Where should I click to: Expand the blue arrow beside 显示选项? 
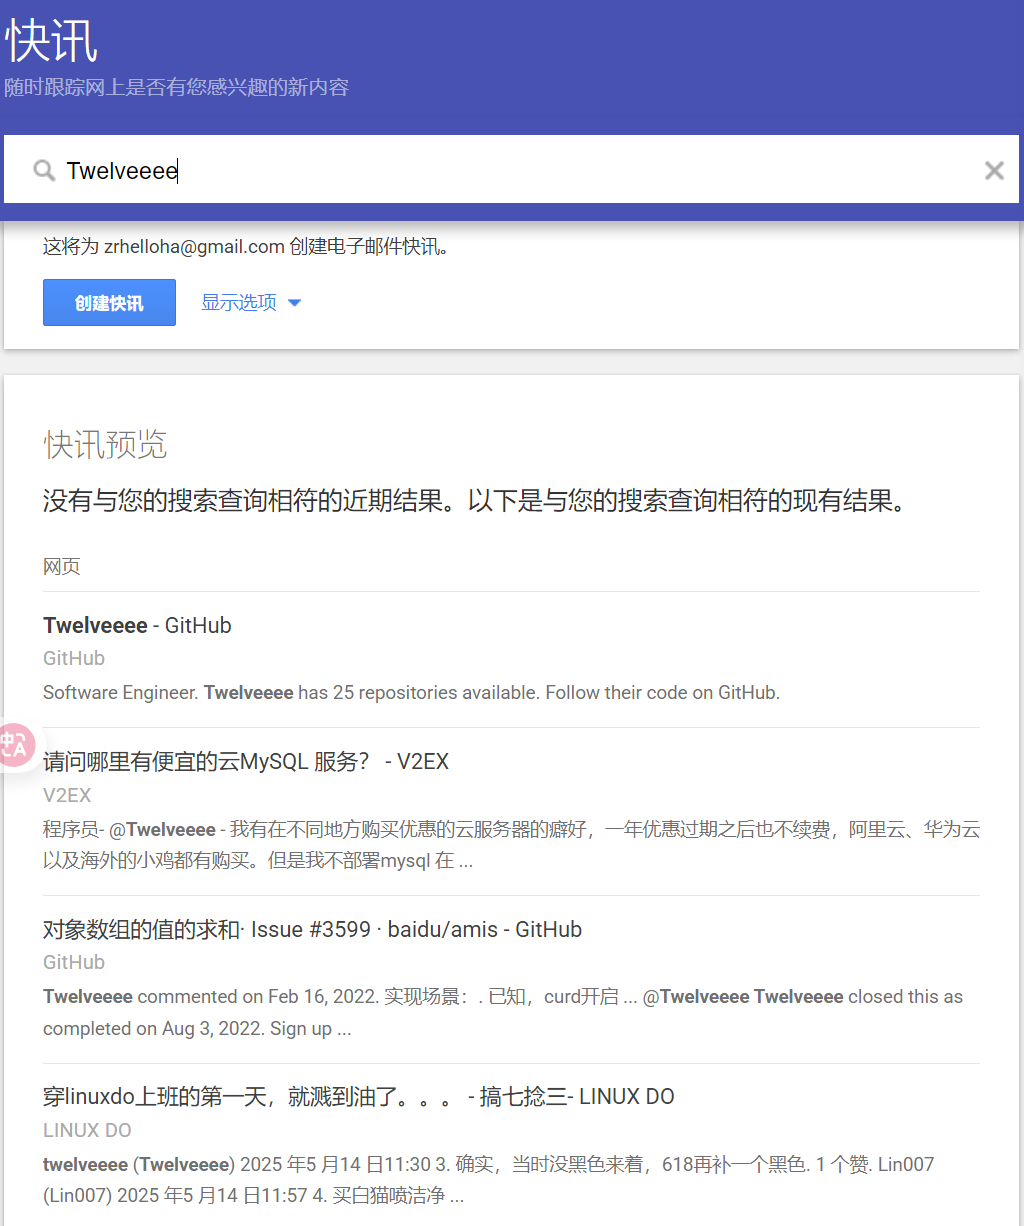pyautogui.click(x=294, y=303)
